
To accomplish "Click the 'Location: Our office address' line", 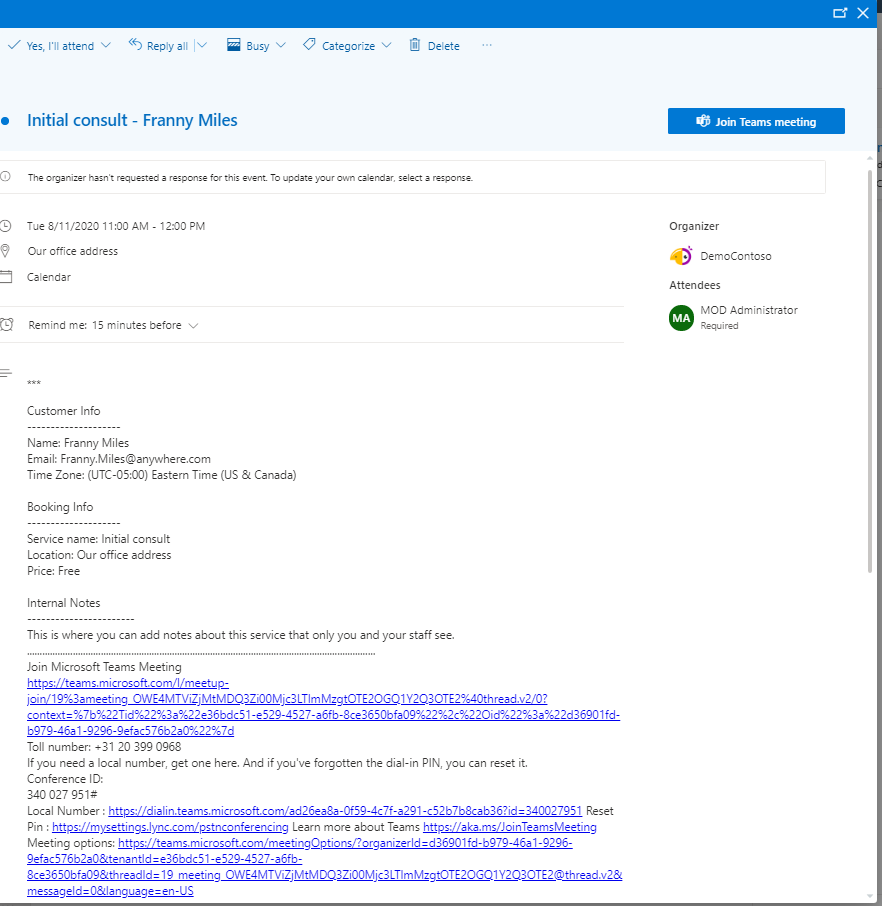I will [99, 555].
